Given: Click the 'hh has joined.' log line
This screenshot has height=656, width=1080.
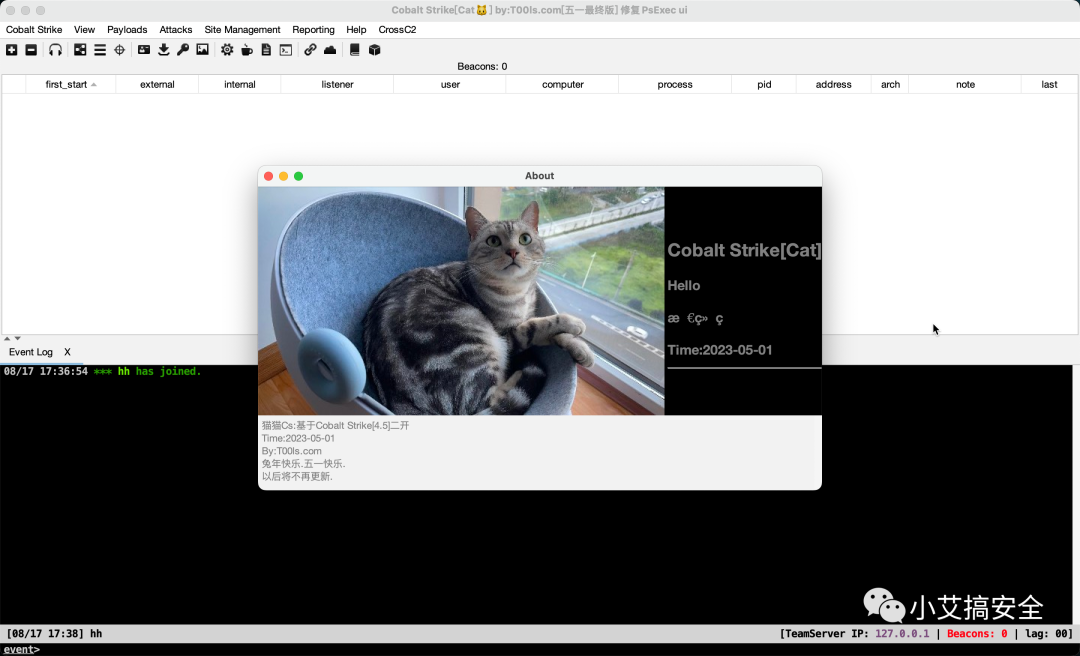Looking at the screenshot, I should click(x=102, y=371).
